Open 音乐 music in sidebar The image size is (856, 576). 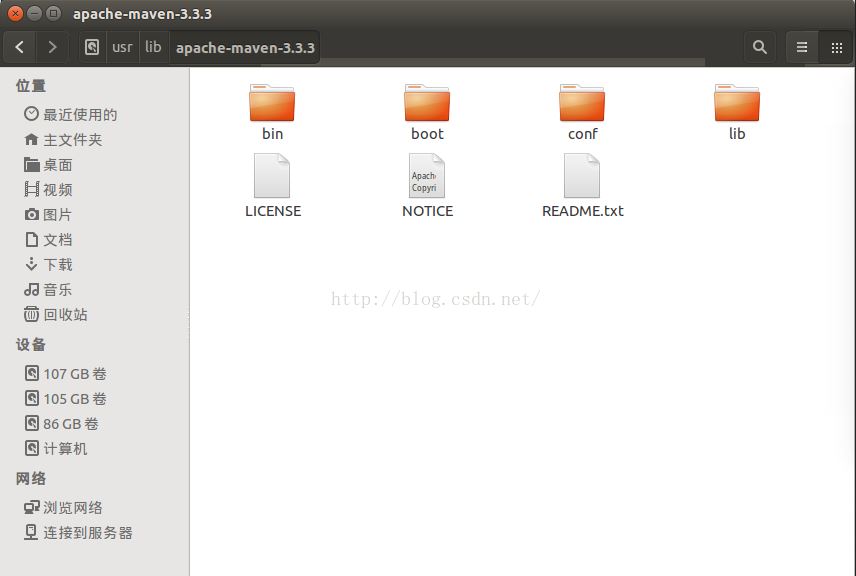[x=95, y=289]
